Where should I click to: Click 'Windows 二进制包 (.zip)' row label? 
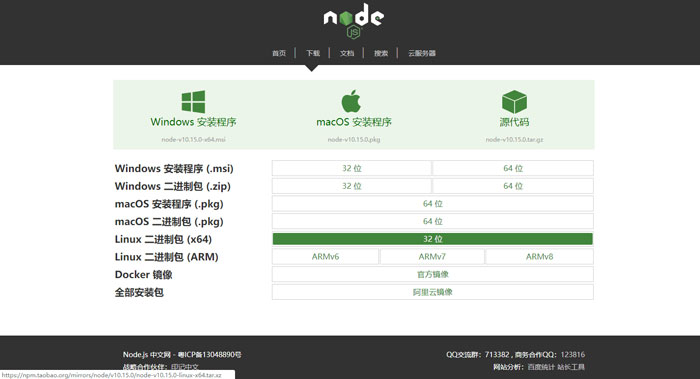(173, 186)
